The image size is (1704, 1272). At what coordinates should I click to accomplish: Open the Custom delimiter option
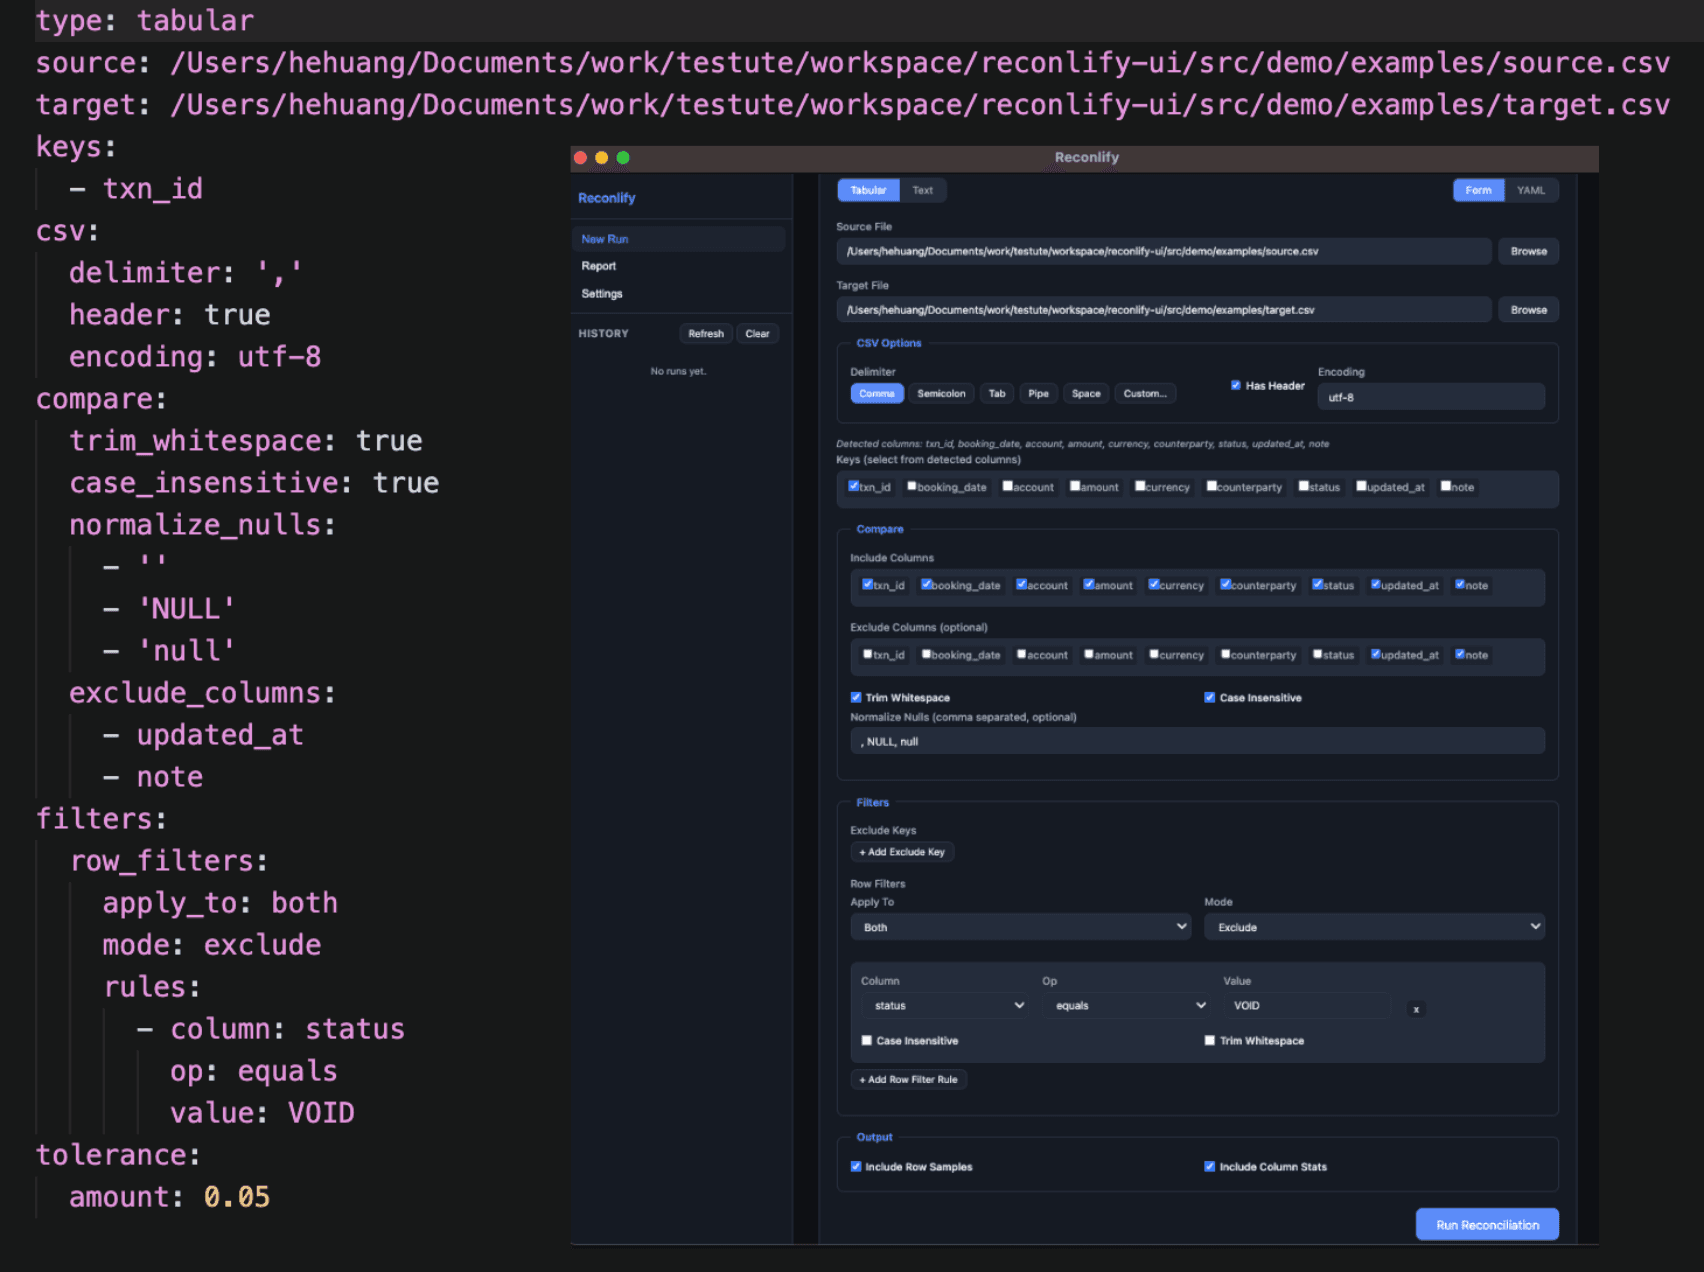[1145, 393]
